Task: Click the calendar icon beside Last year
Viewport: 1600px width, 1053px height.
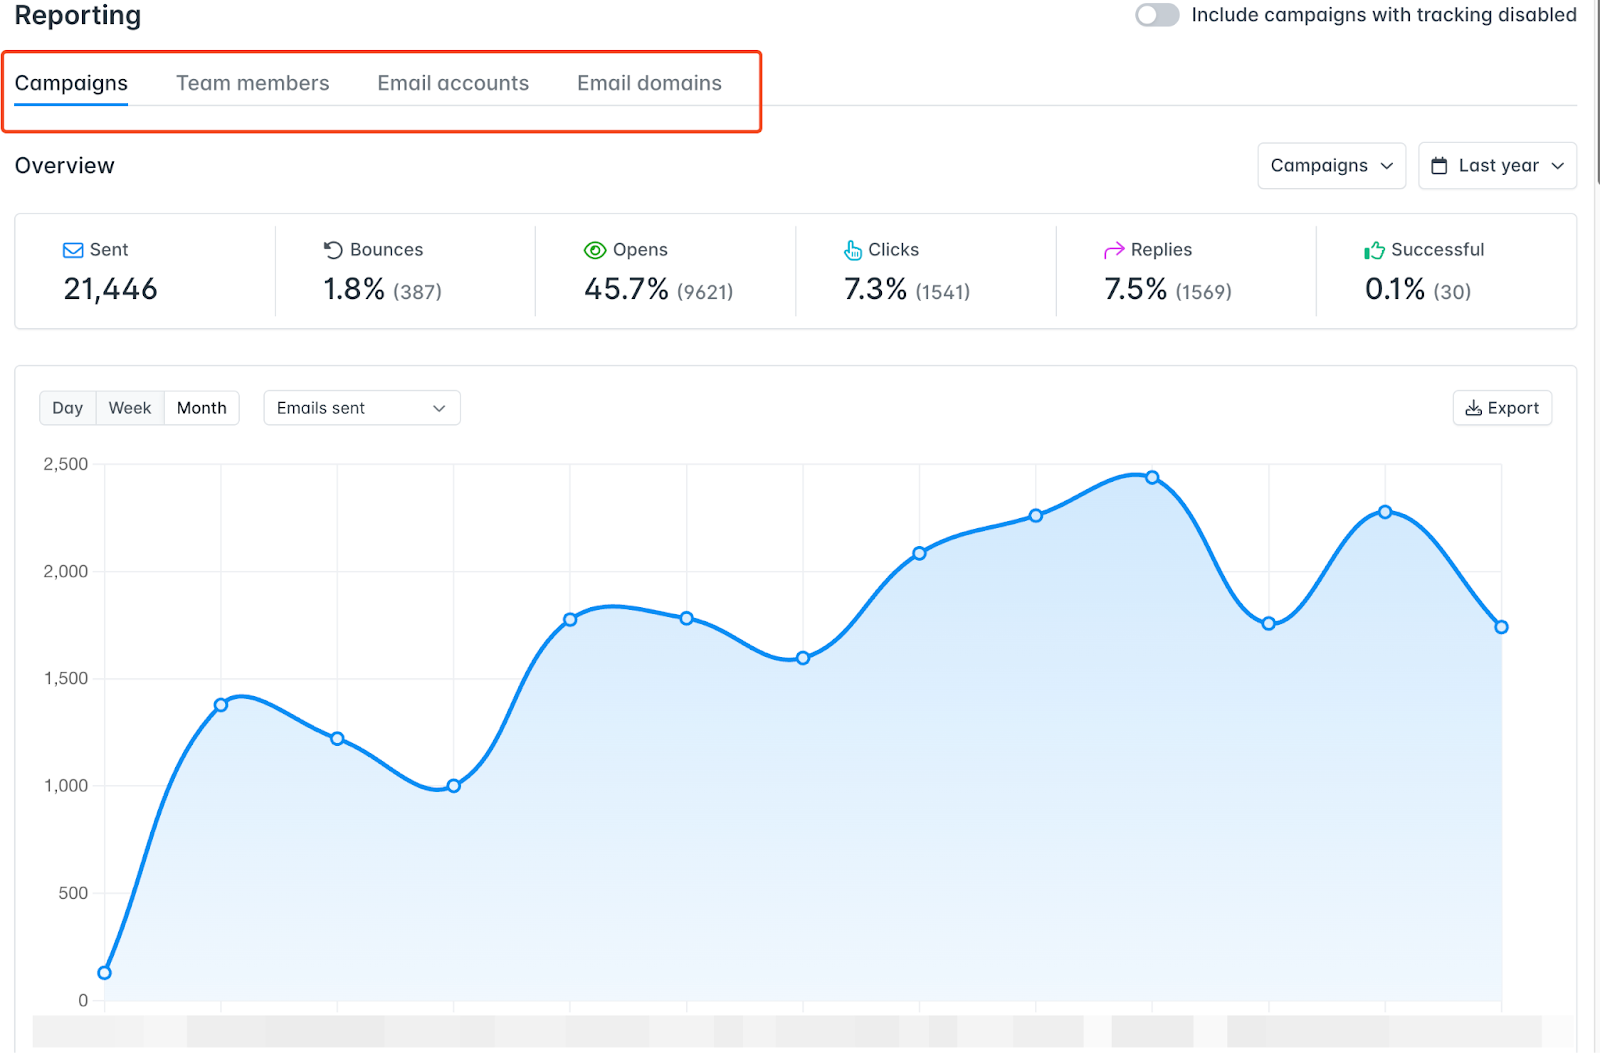Action: (1440, 165)
